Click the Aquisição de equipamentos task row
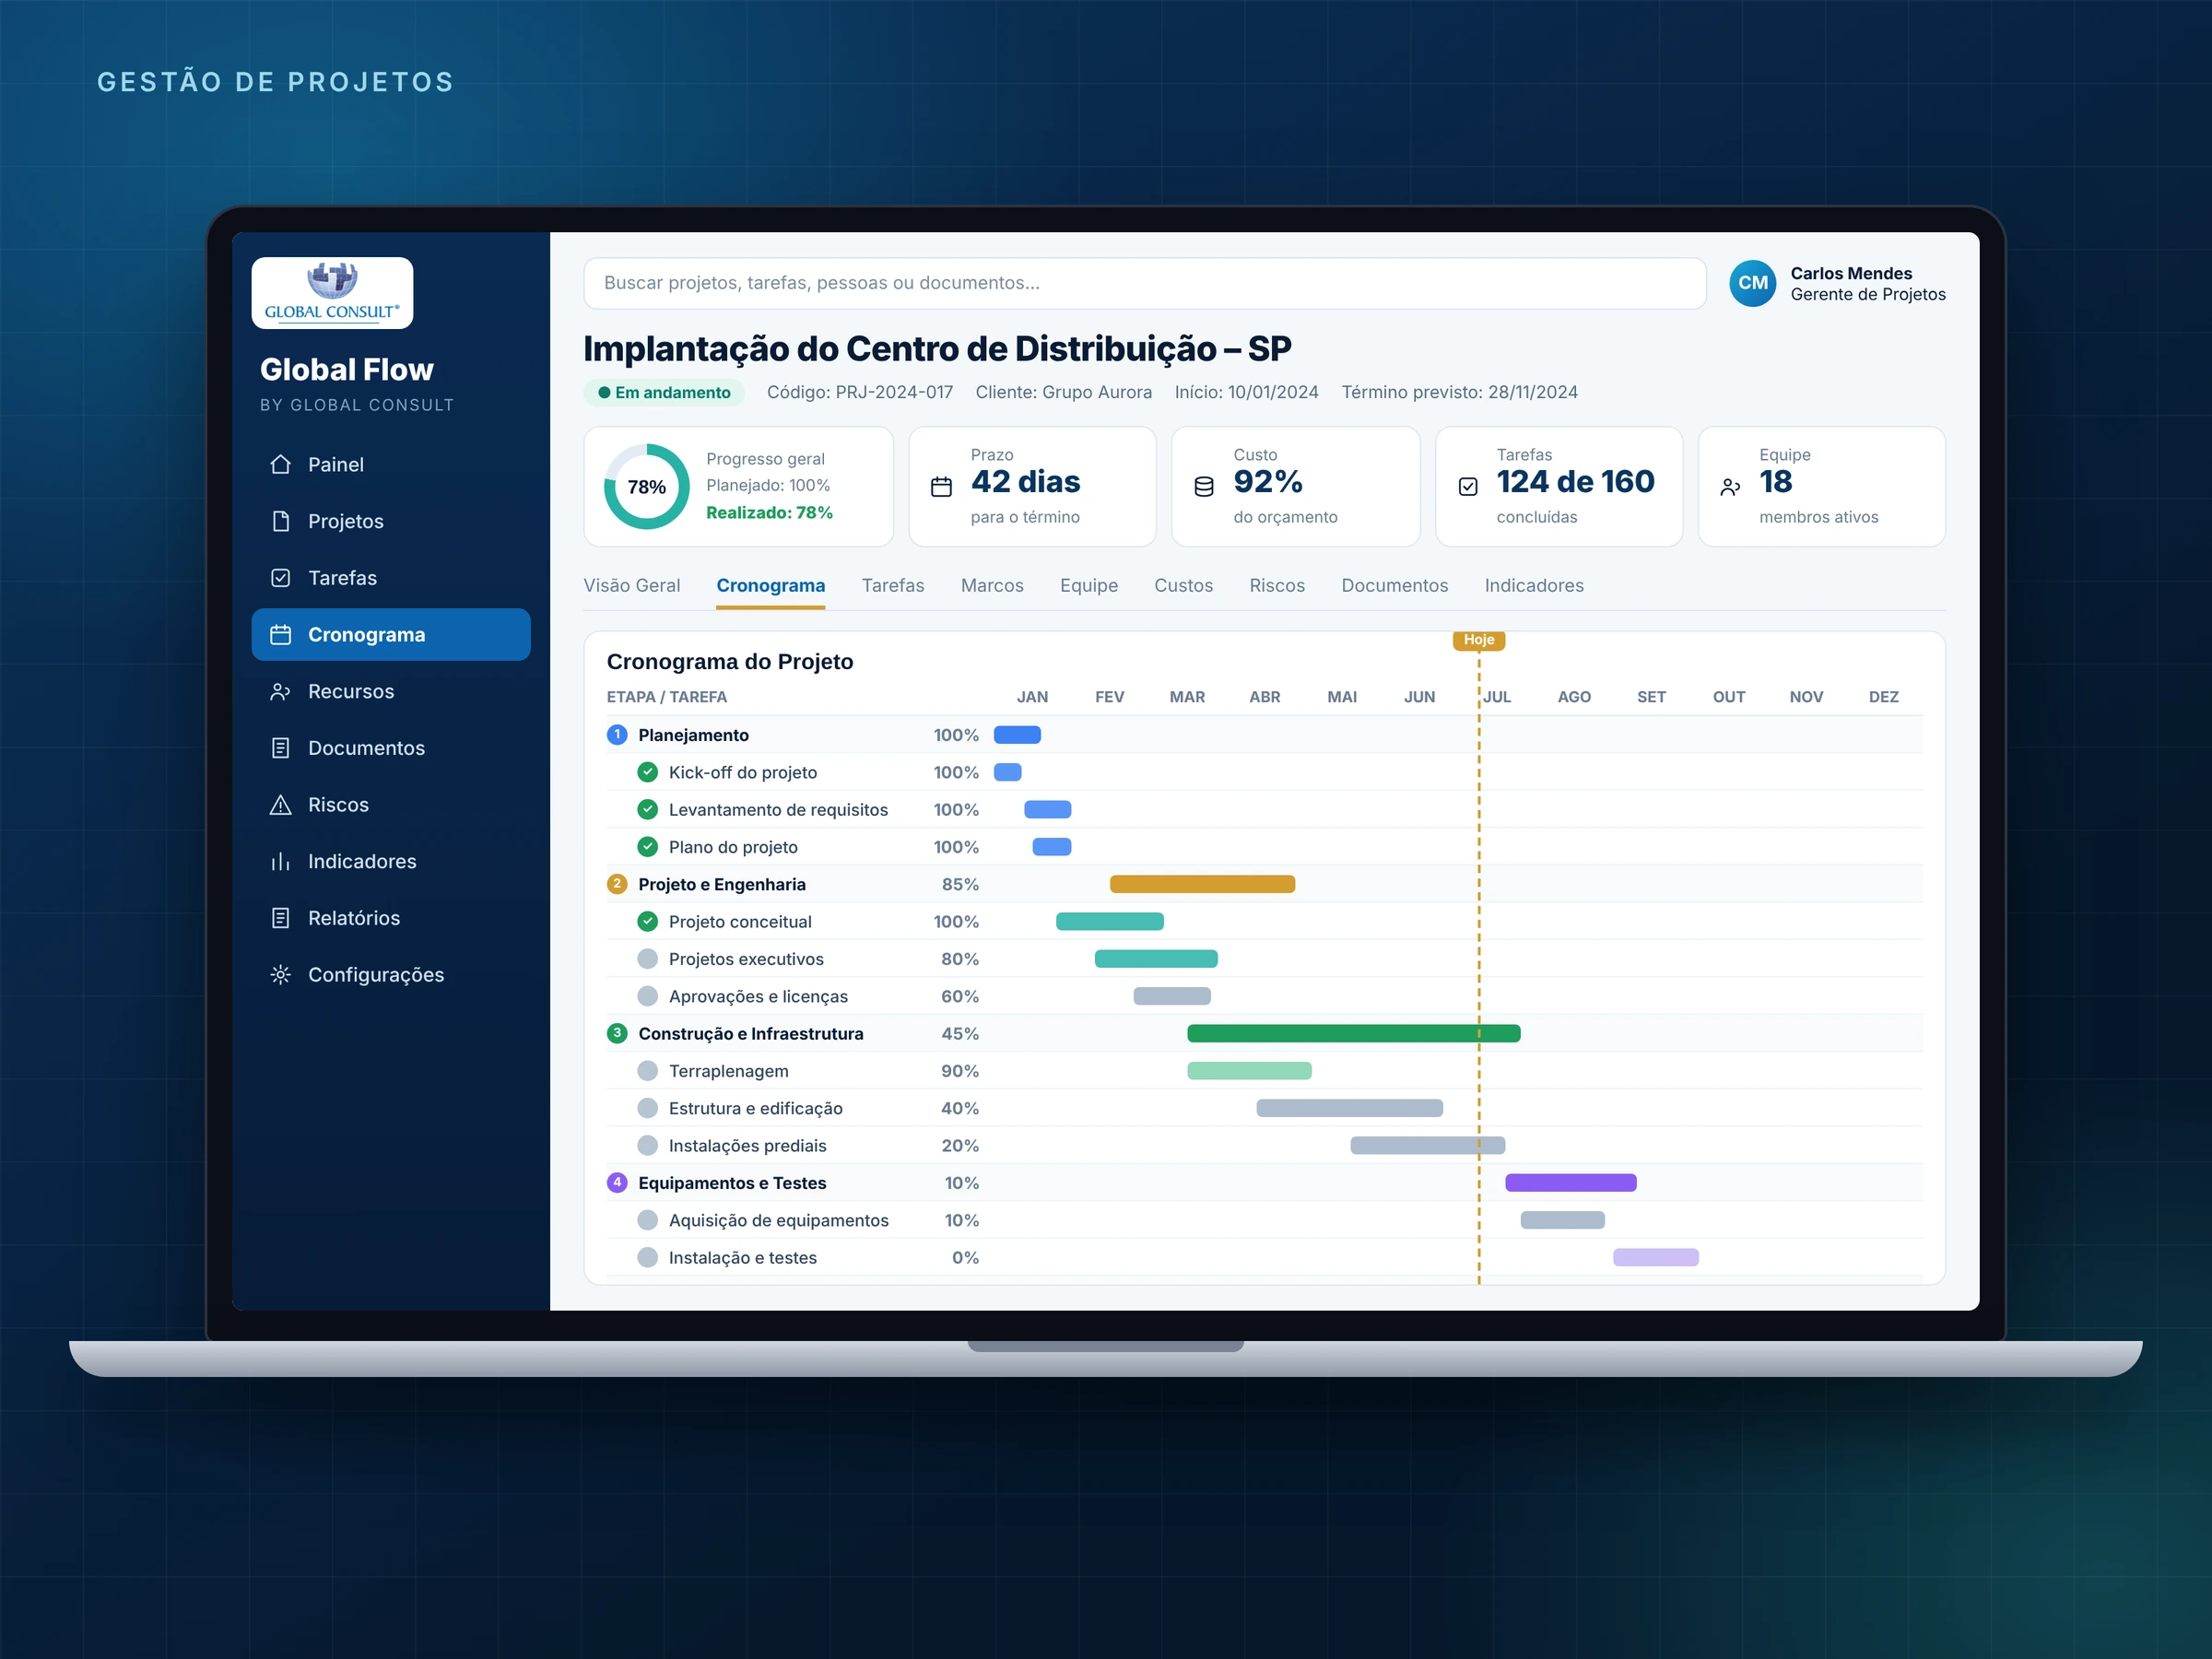 pos(1264,1220)
